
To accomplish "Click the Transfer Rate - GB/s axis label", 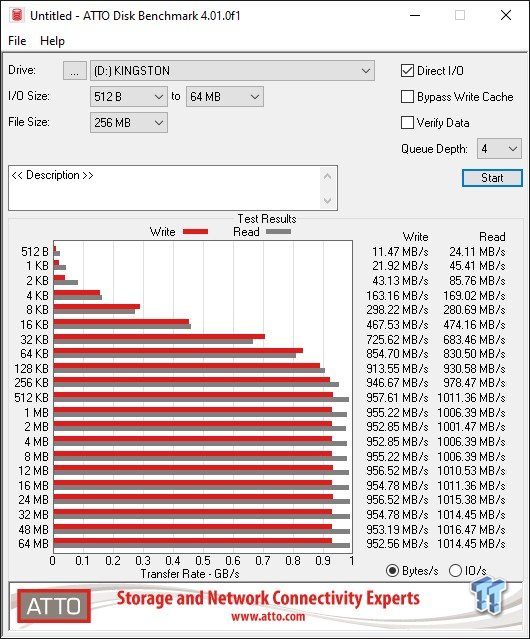I will tap(190, 574).
